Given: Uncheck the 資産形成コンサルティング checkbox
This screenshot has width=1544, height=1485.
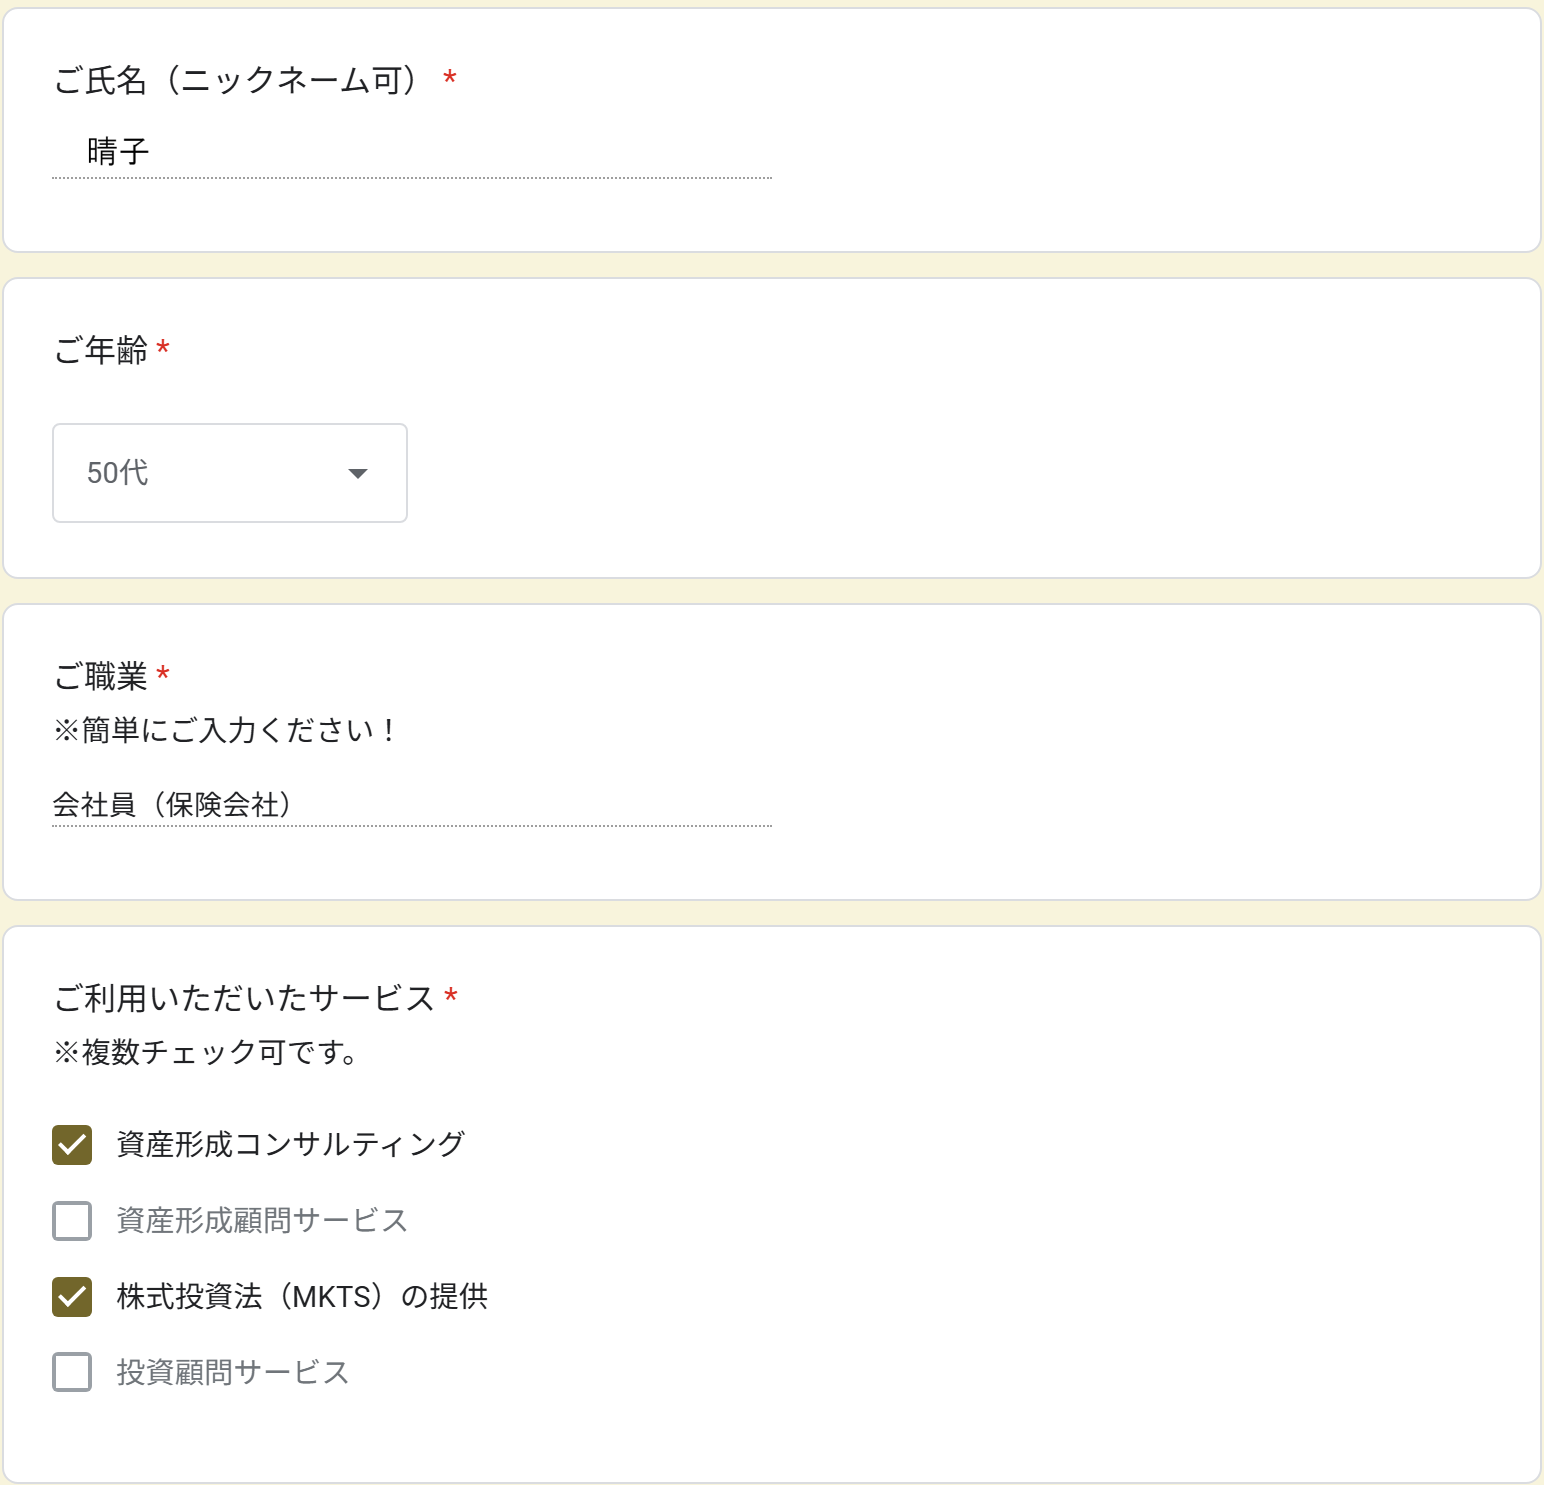Looking at the screenshot, I should 72,1145.
